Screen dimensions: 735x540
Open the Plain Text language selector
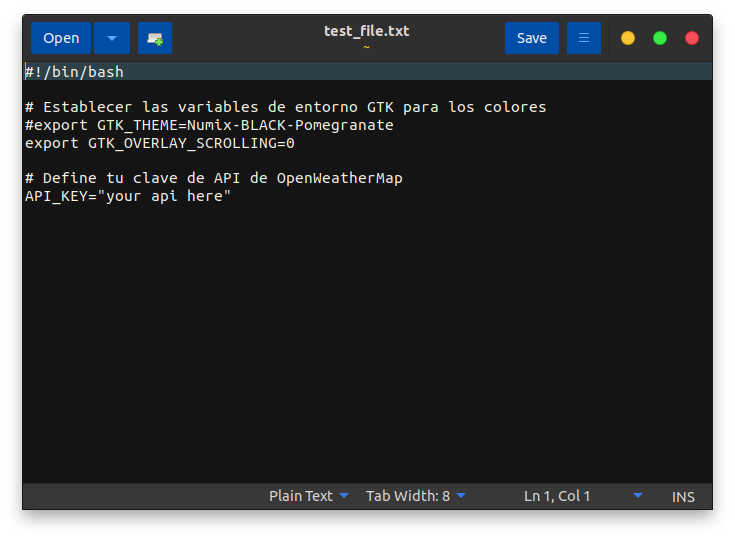pyautogui.click(x=308, y=496)
